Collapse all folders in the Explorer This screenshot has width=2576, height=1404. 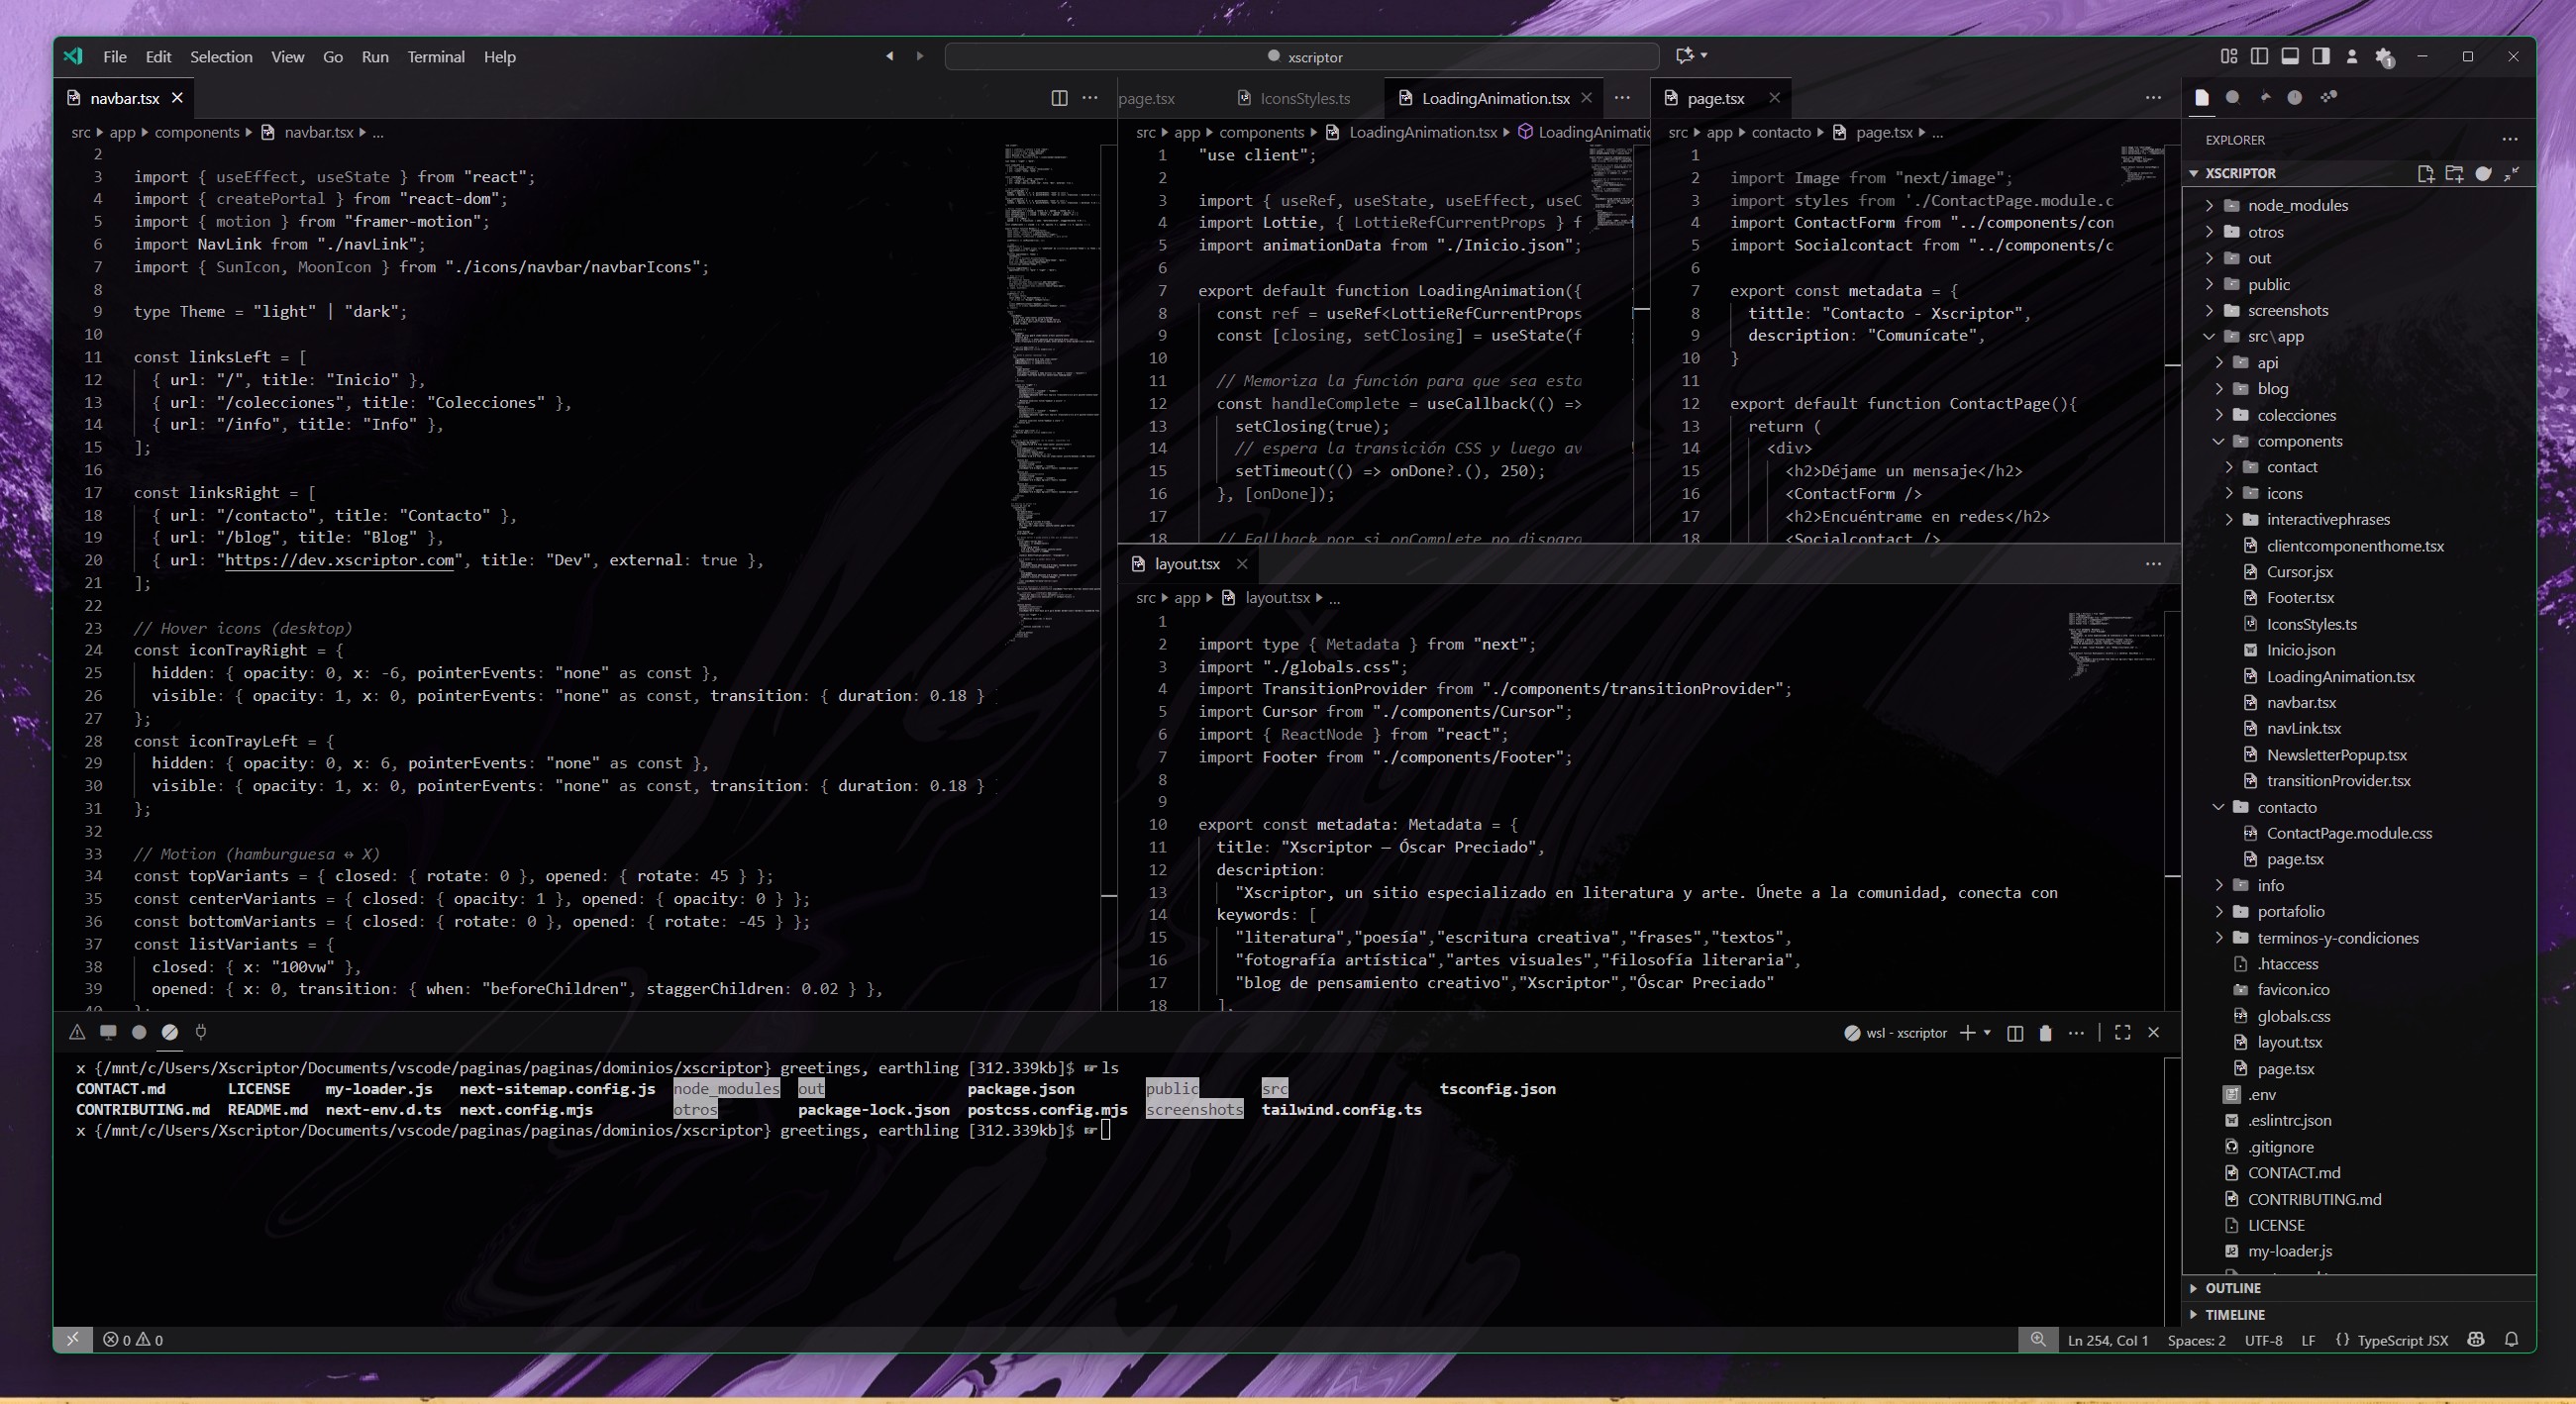(2511, 173)
